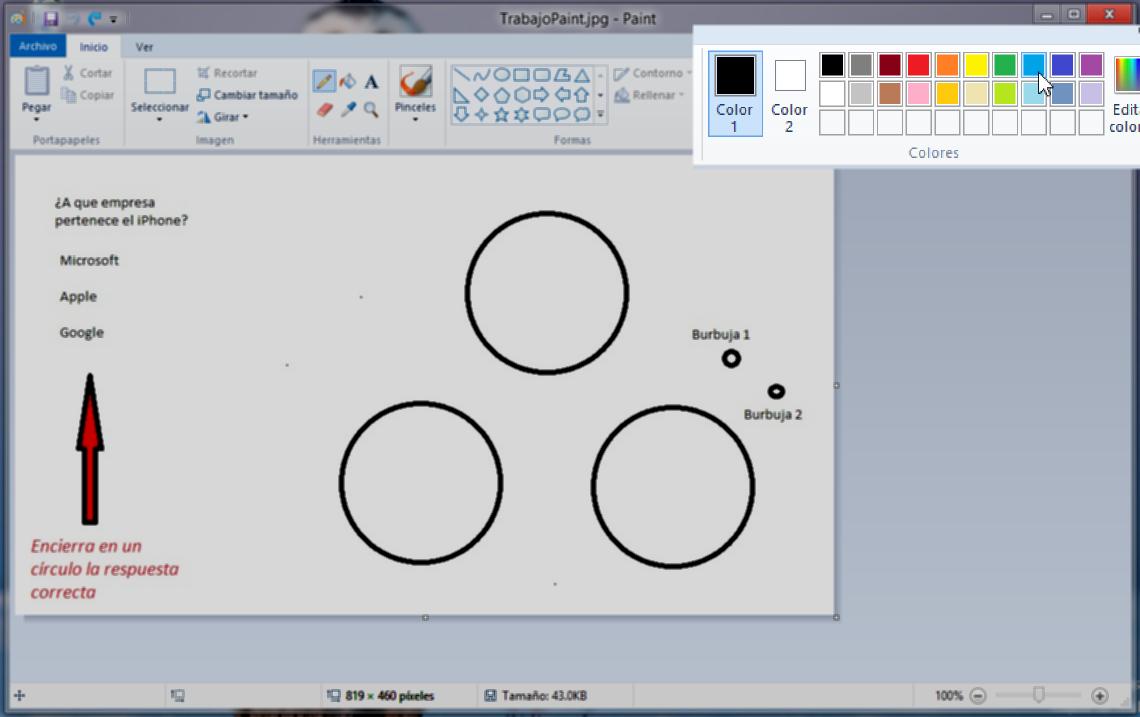
Task: Switch to the Ver tab
Action: (144, 47)
